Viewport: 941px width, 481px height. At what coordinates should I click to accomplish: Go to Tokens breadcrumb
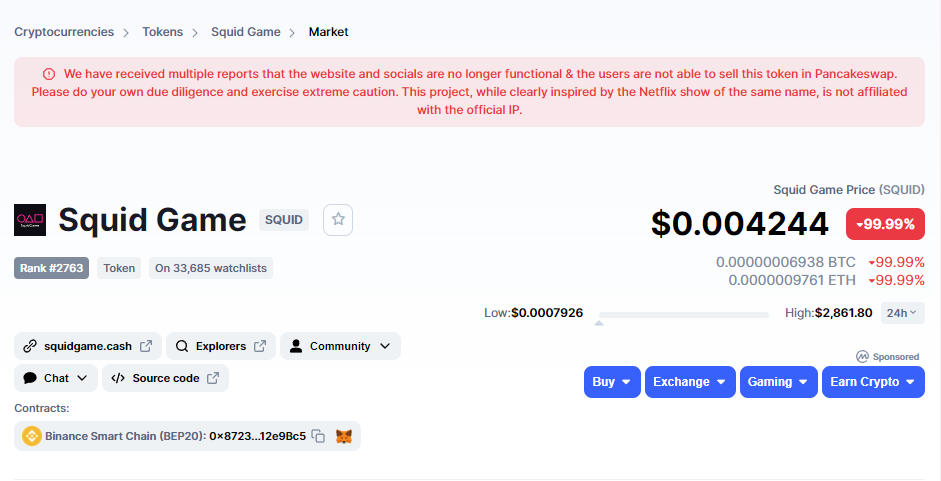[162, 32]
